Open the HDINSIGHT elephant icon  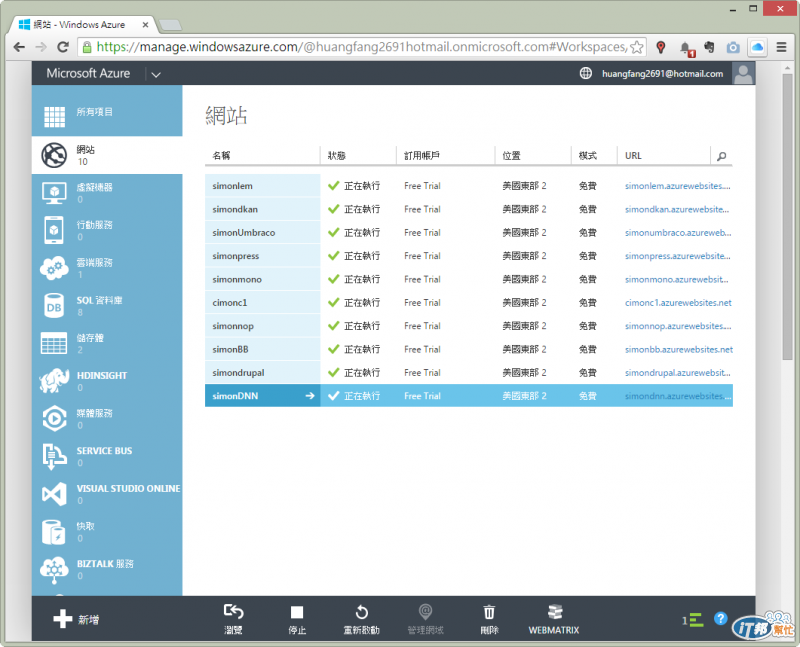pyautogui.click(x=54, y=381)
